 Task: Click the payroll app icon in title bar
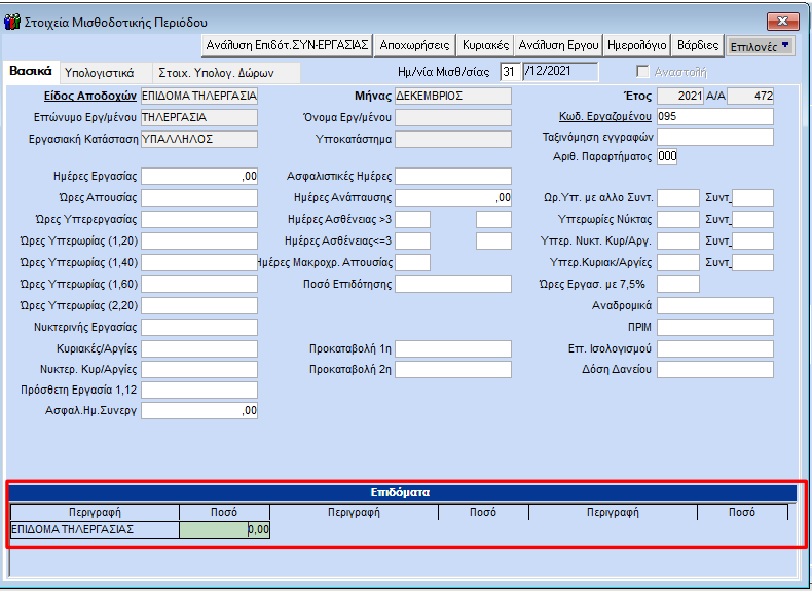(12, 21)
